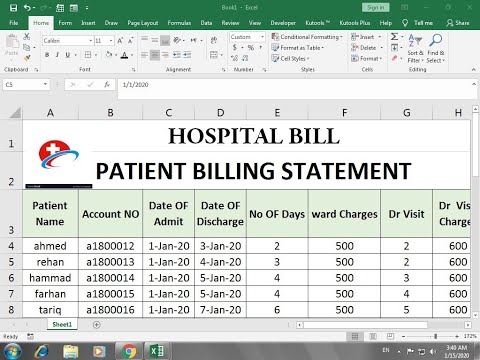
Task: Click the Windows Start button
Action: point(12,351)
